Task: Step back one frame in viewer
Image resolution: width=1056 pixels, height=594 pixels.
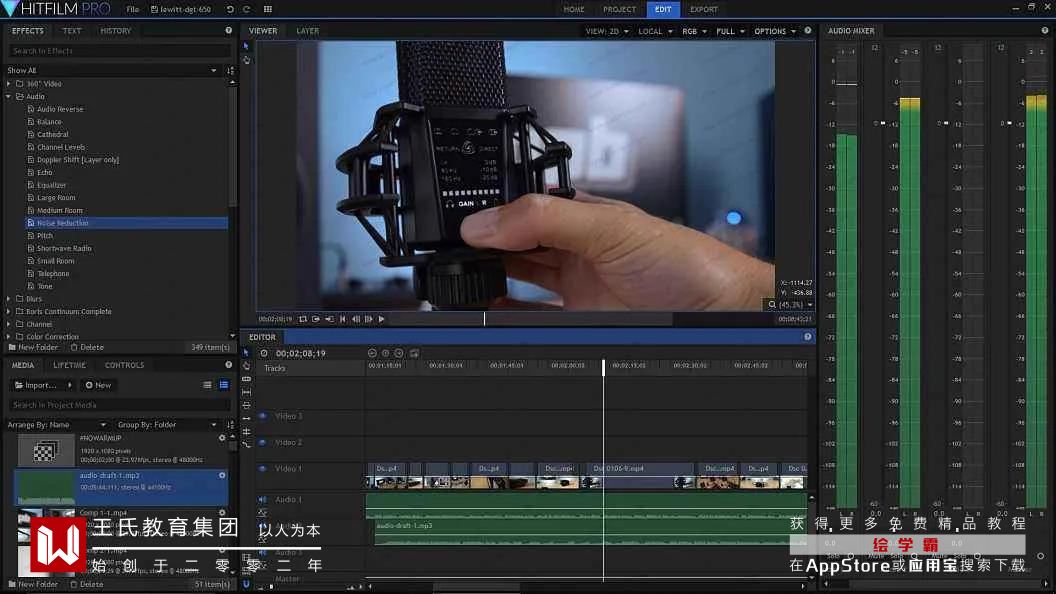Action: (356, 319)
